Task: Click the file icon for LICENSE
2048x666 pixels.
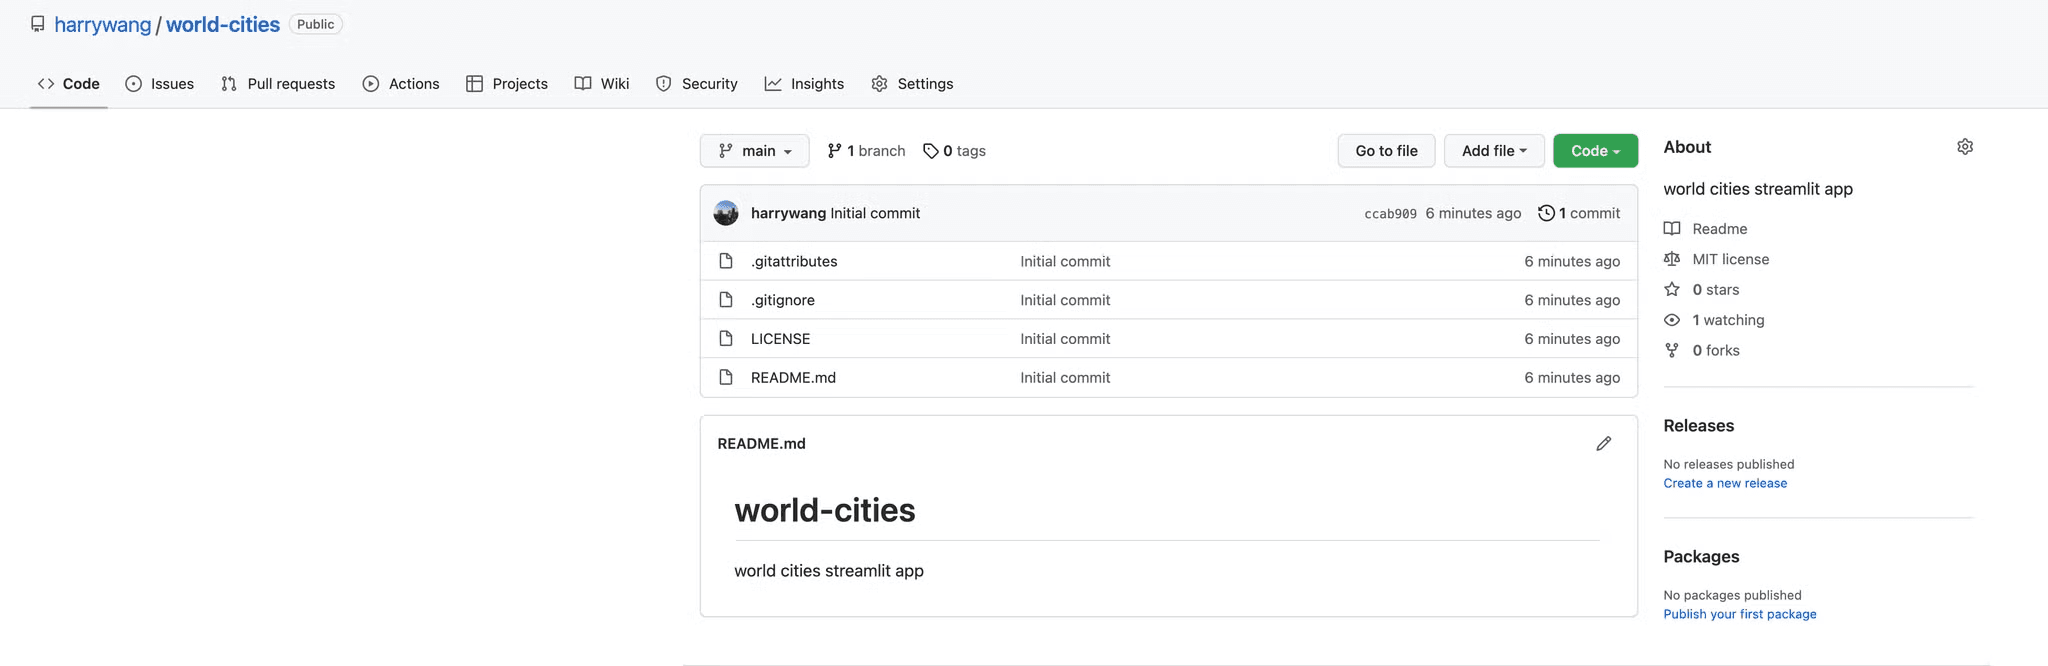Action: 726,339
